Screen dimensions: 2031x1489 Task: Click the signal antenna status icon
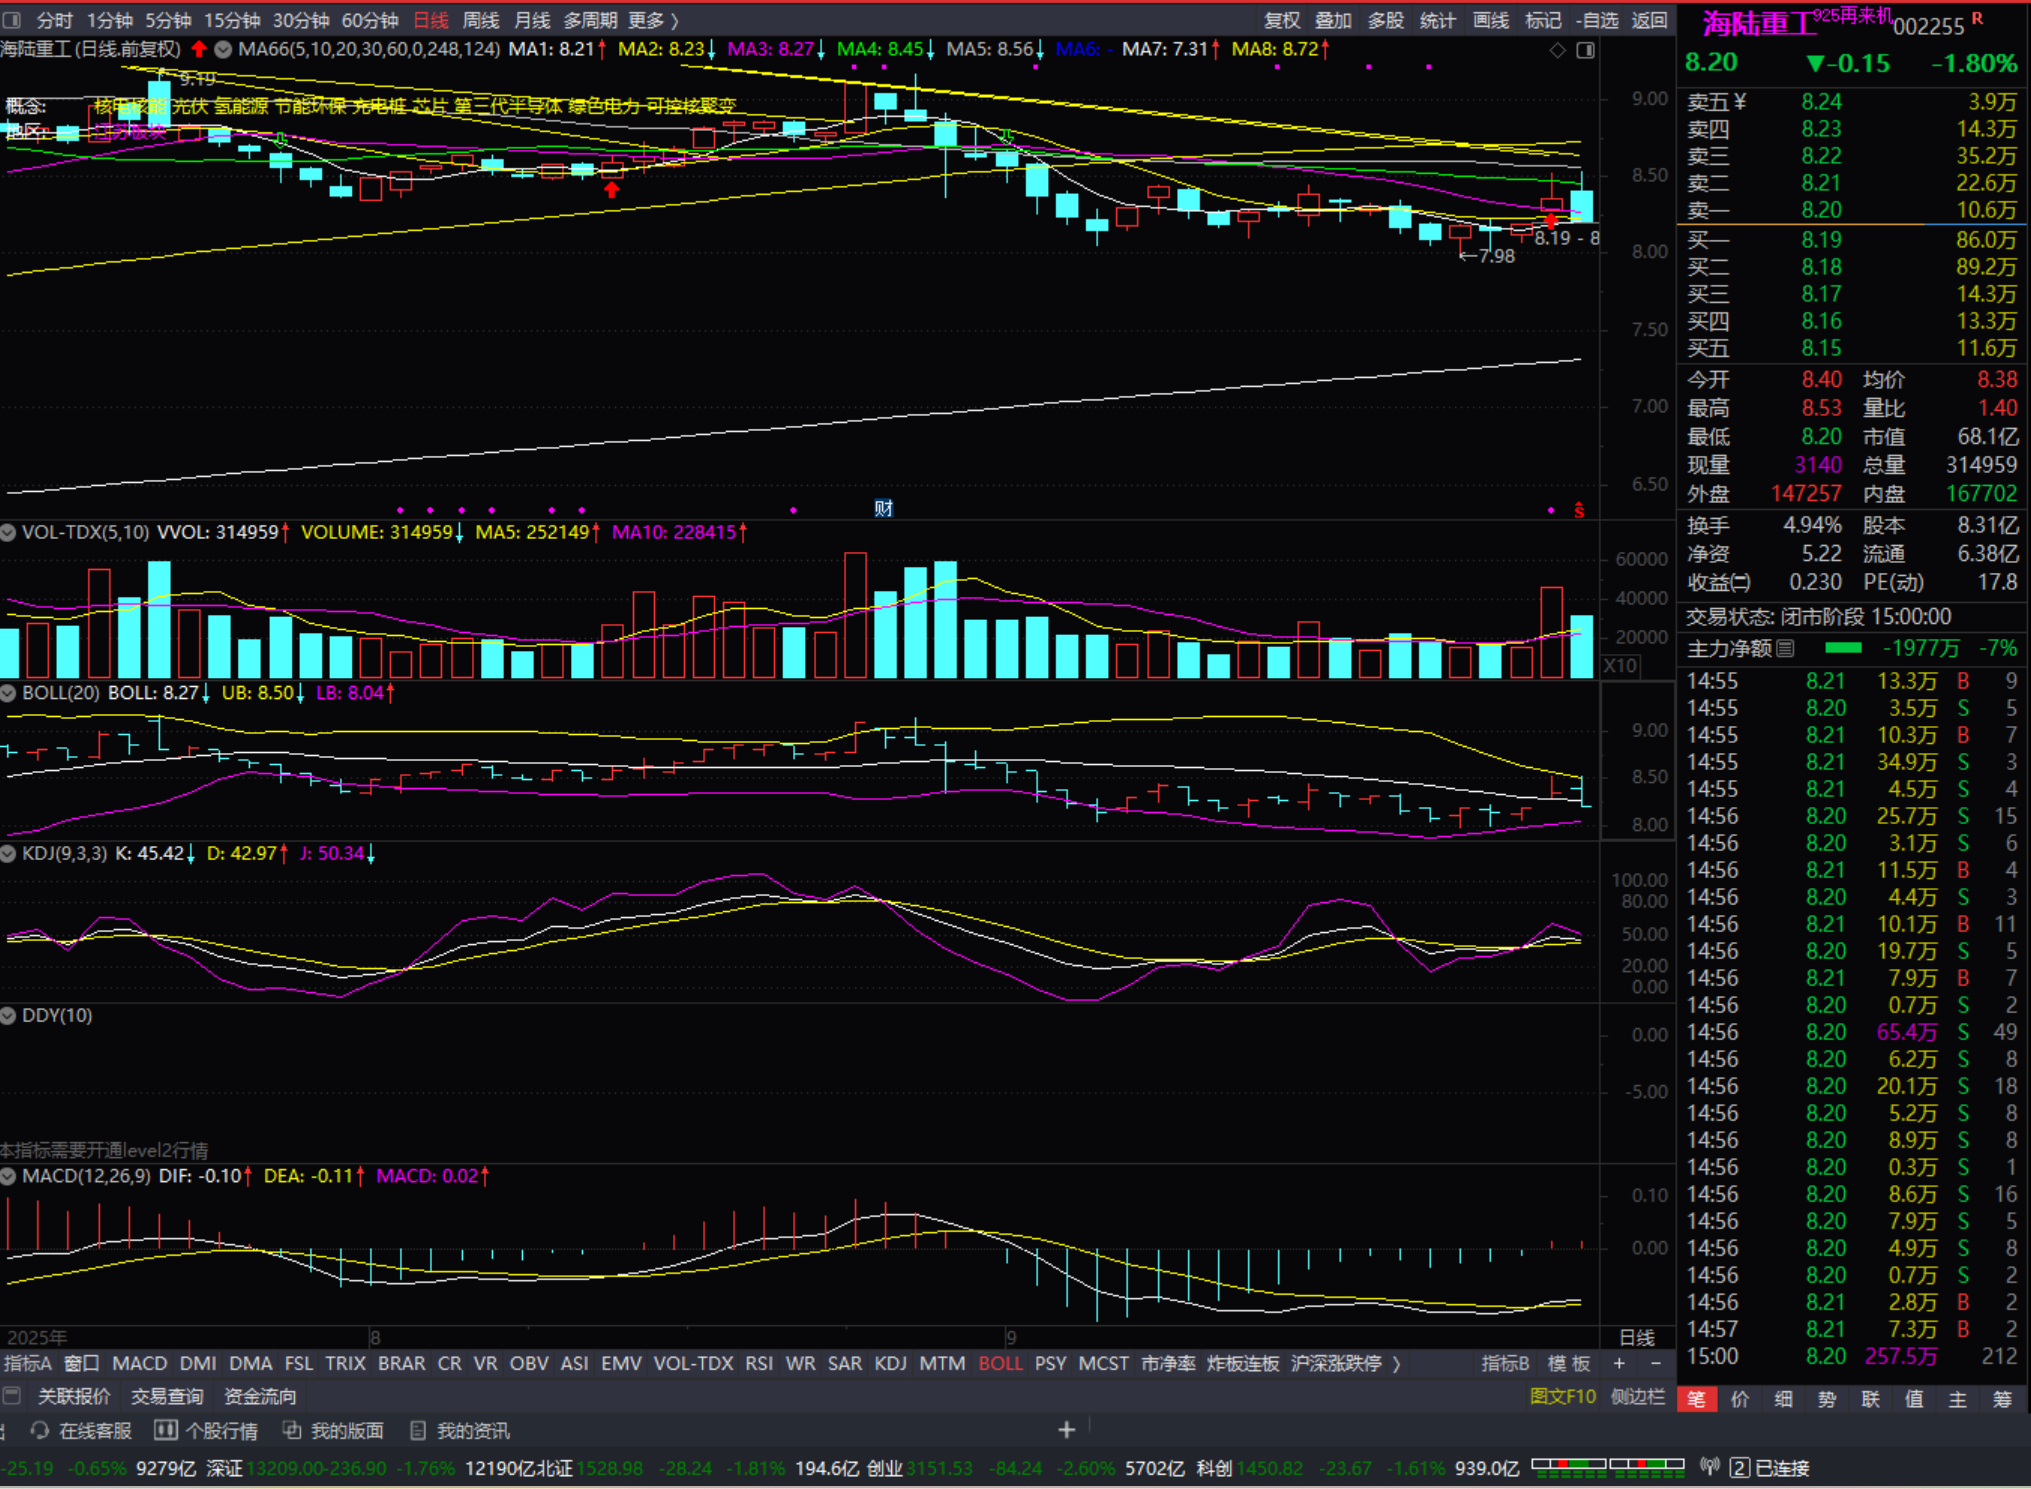pyautogui.click(x=1709, y=1467)
